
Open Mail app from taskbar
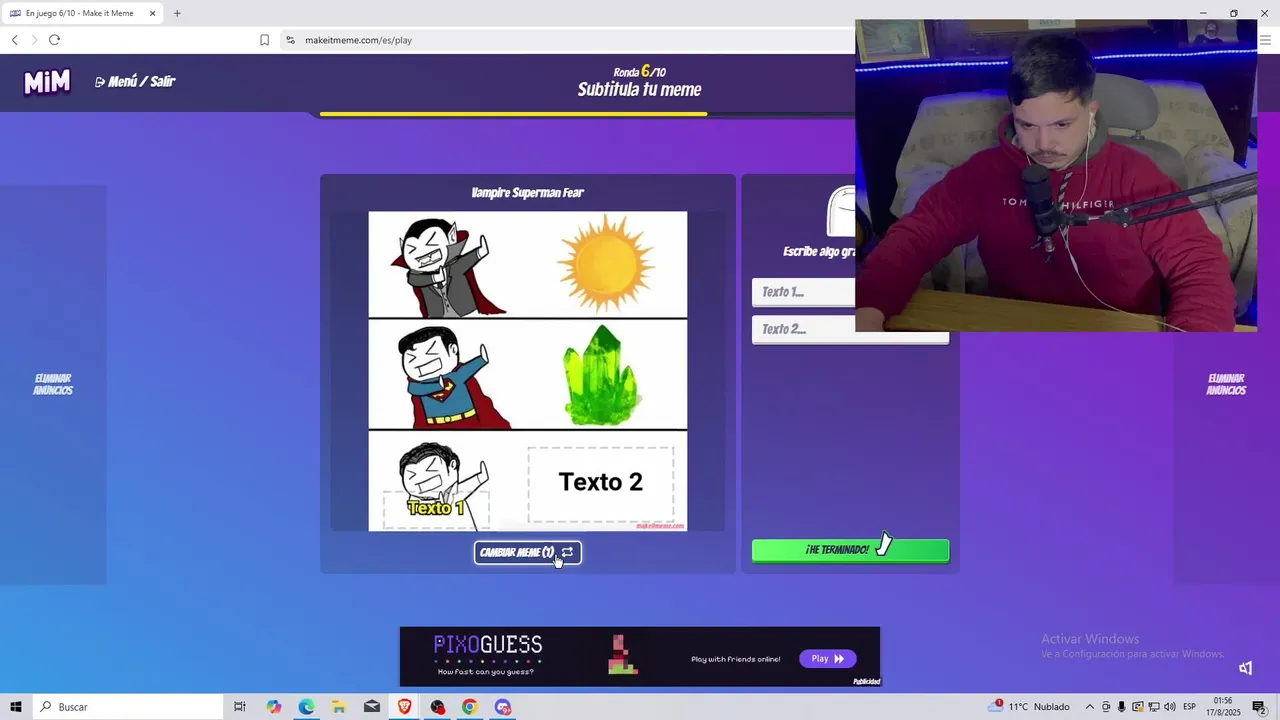(372, 707)
